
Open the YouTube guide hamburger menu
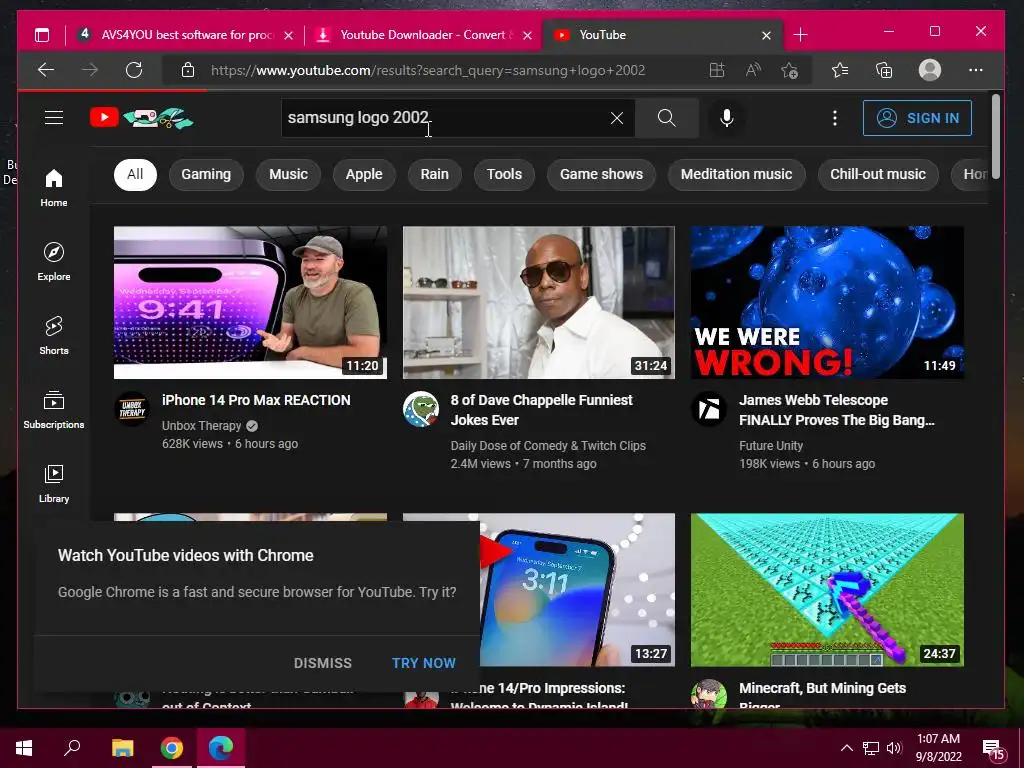pyautogui.click(x=54, y=118)
